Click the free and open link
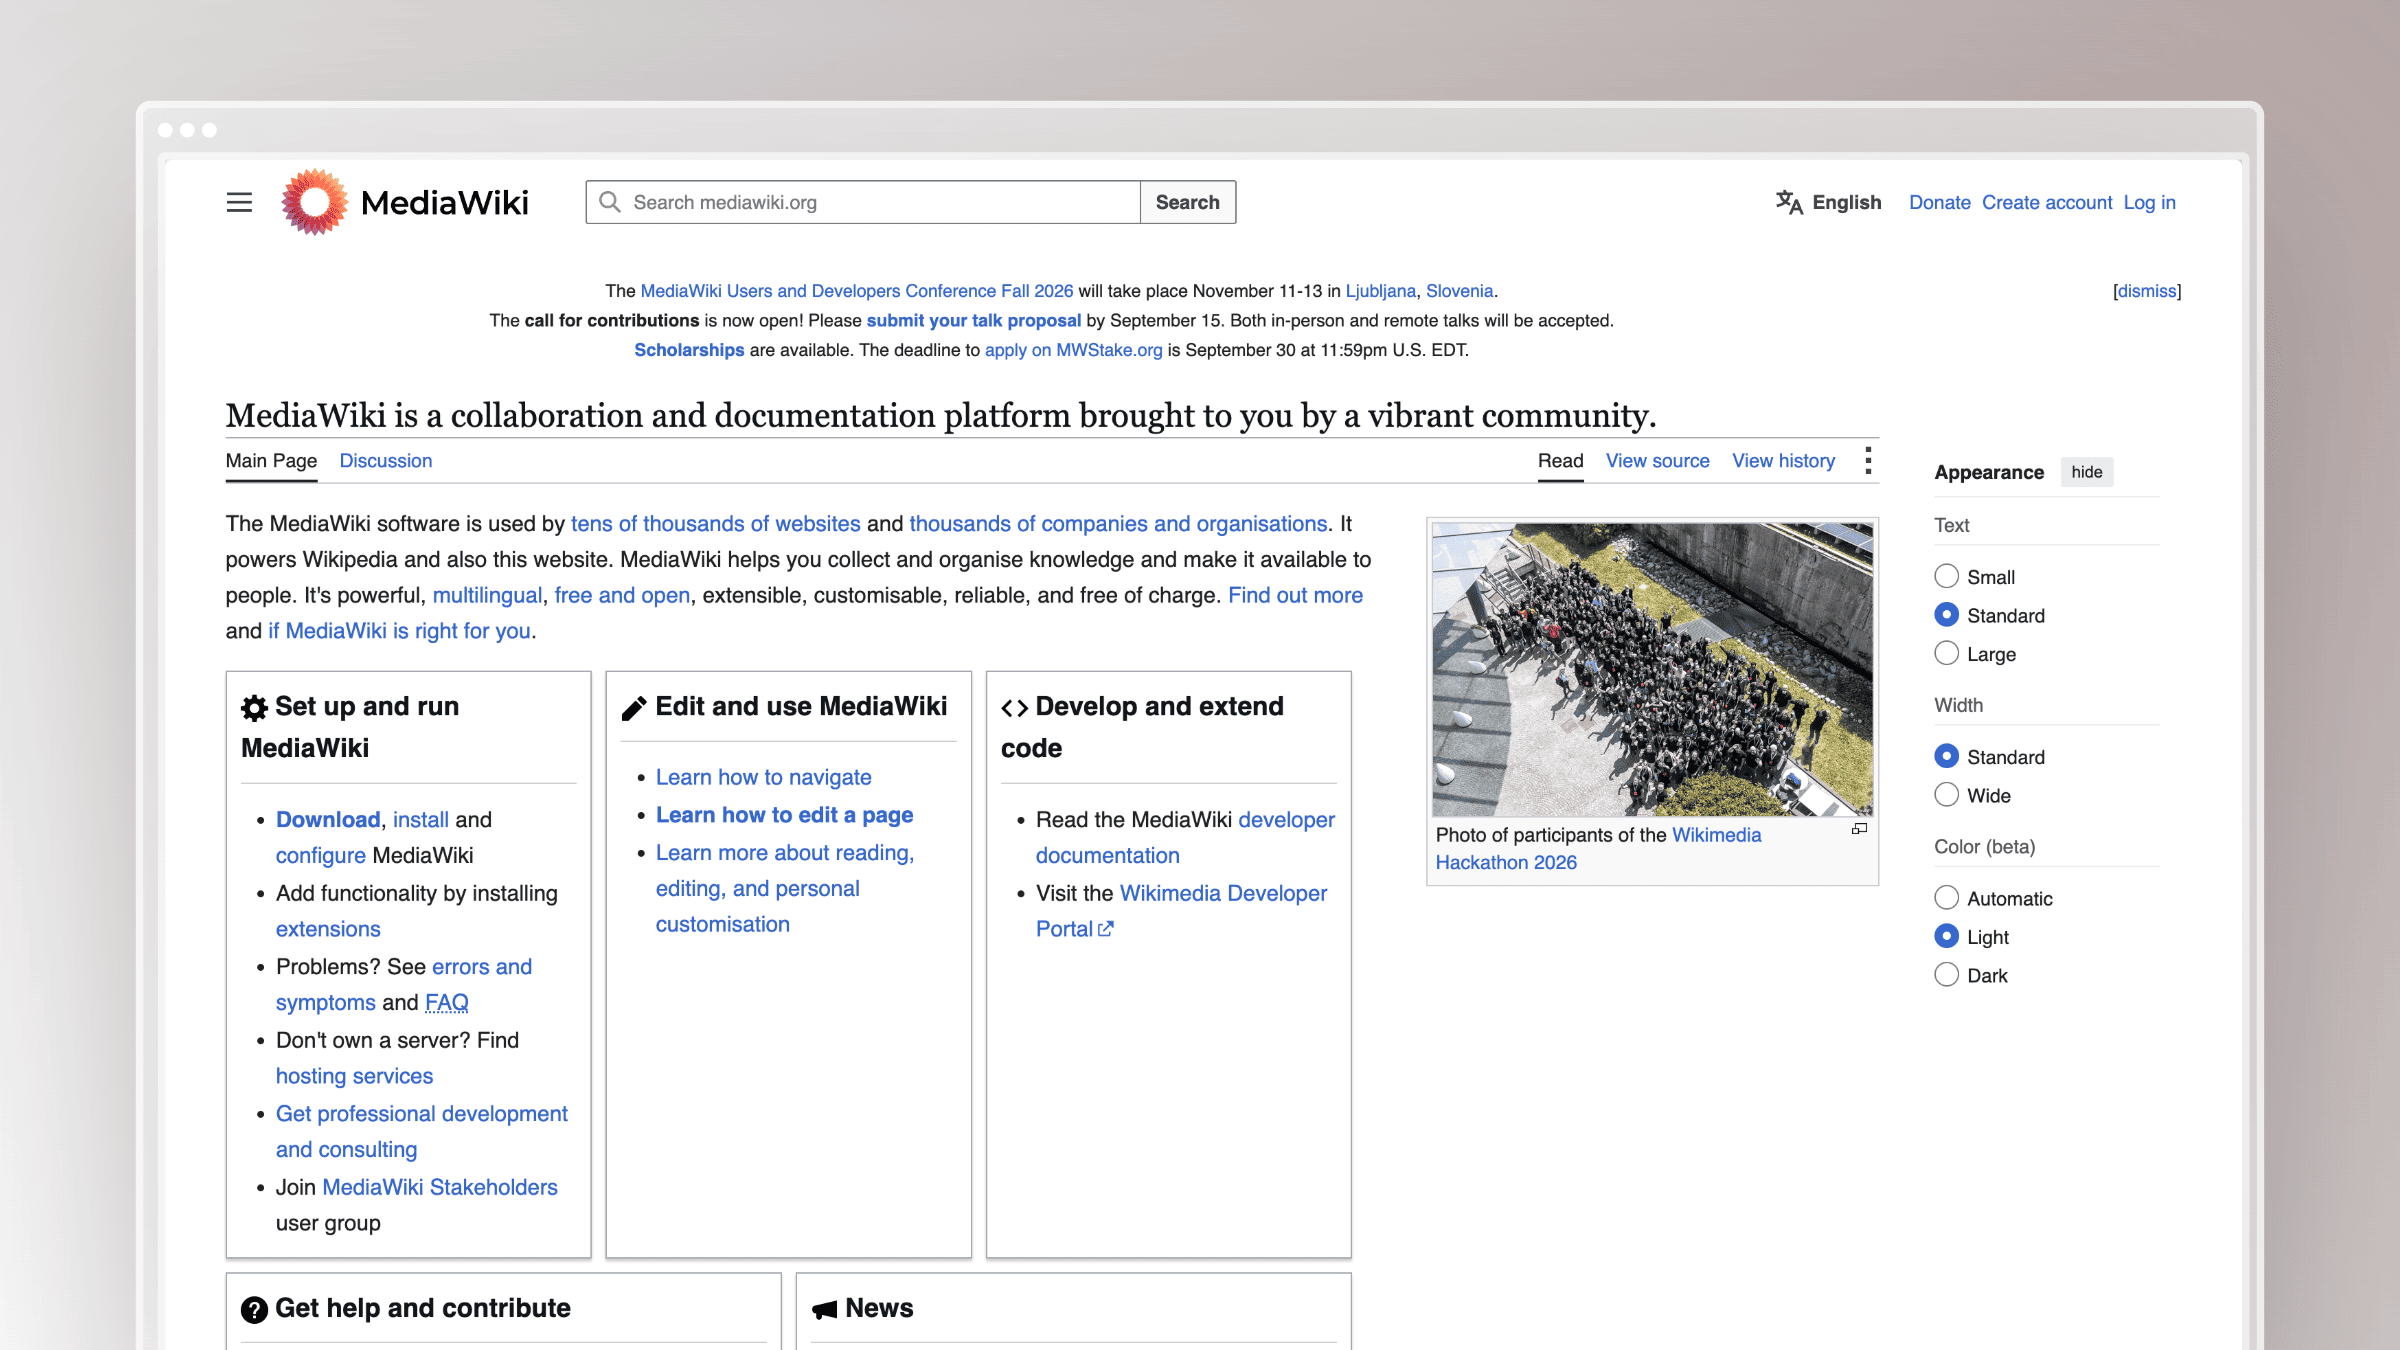Viewport: 2400px width, 1350px height. click(x=622, y=596)
